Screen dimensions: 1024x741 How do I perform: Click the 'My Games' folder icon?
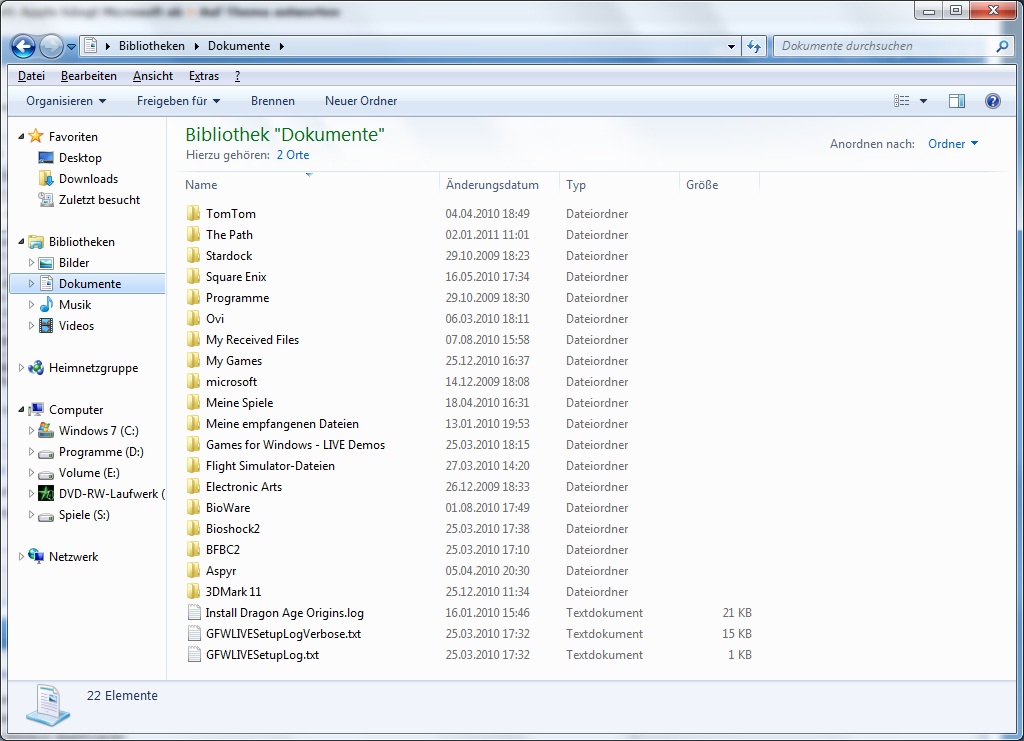[x=193, y=360]
